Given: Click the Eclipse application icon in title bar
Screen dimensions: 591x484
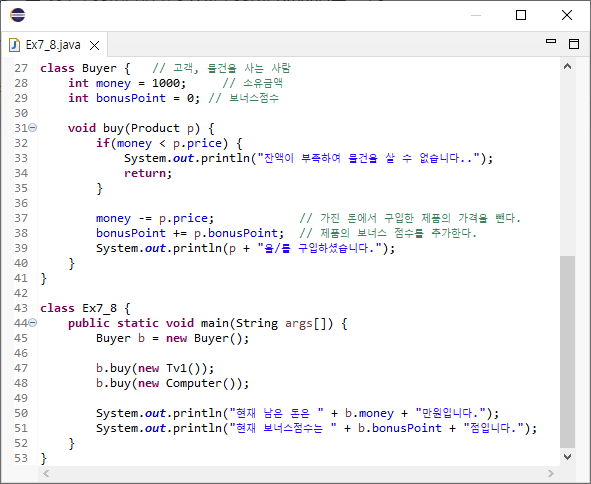Looking at the screenshot, I should click(x=17, y=15).
